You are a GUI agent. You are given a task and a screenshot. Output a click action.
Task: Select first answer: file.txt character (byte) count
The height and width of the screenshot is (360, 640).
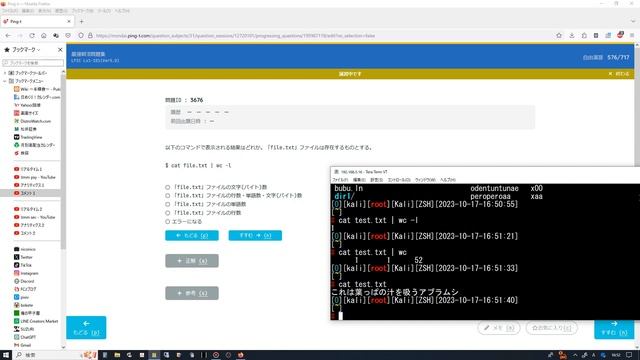(x=167, y=187)
